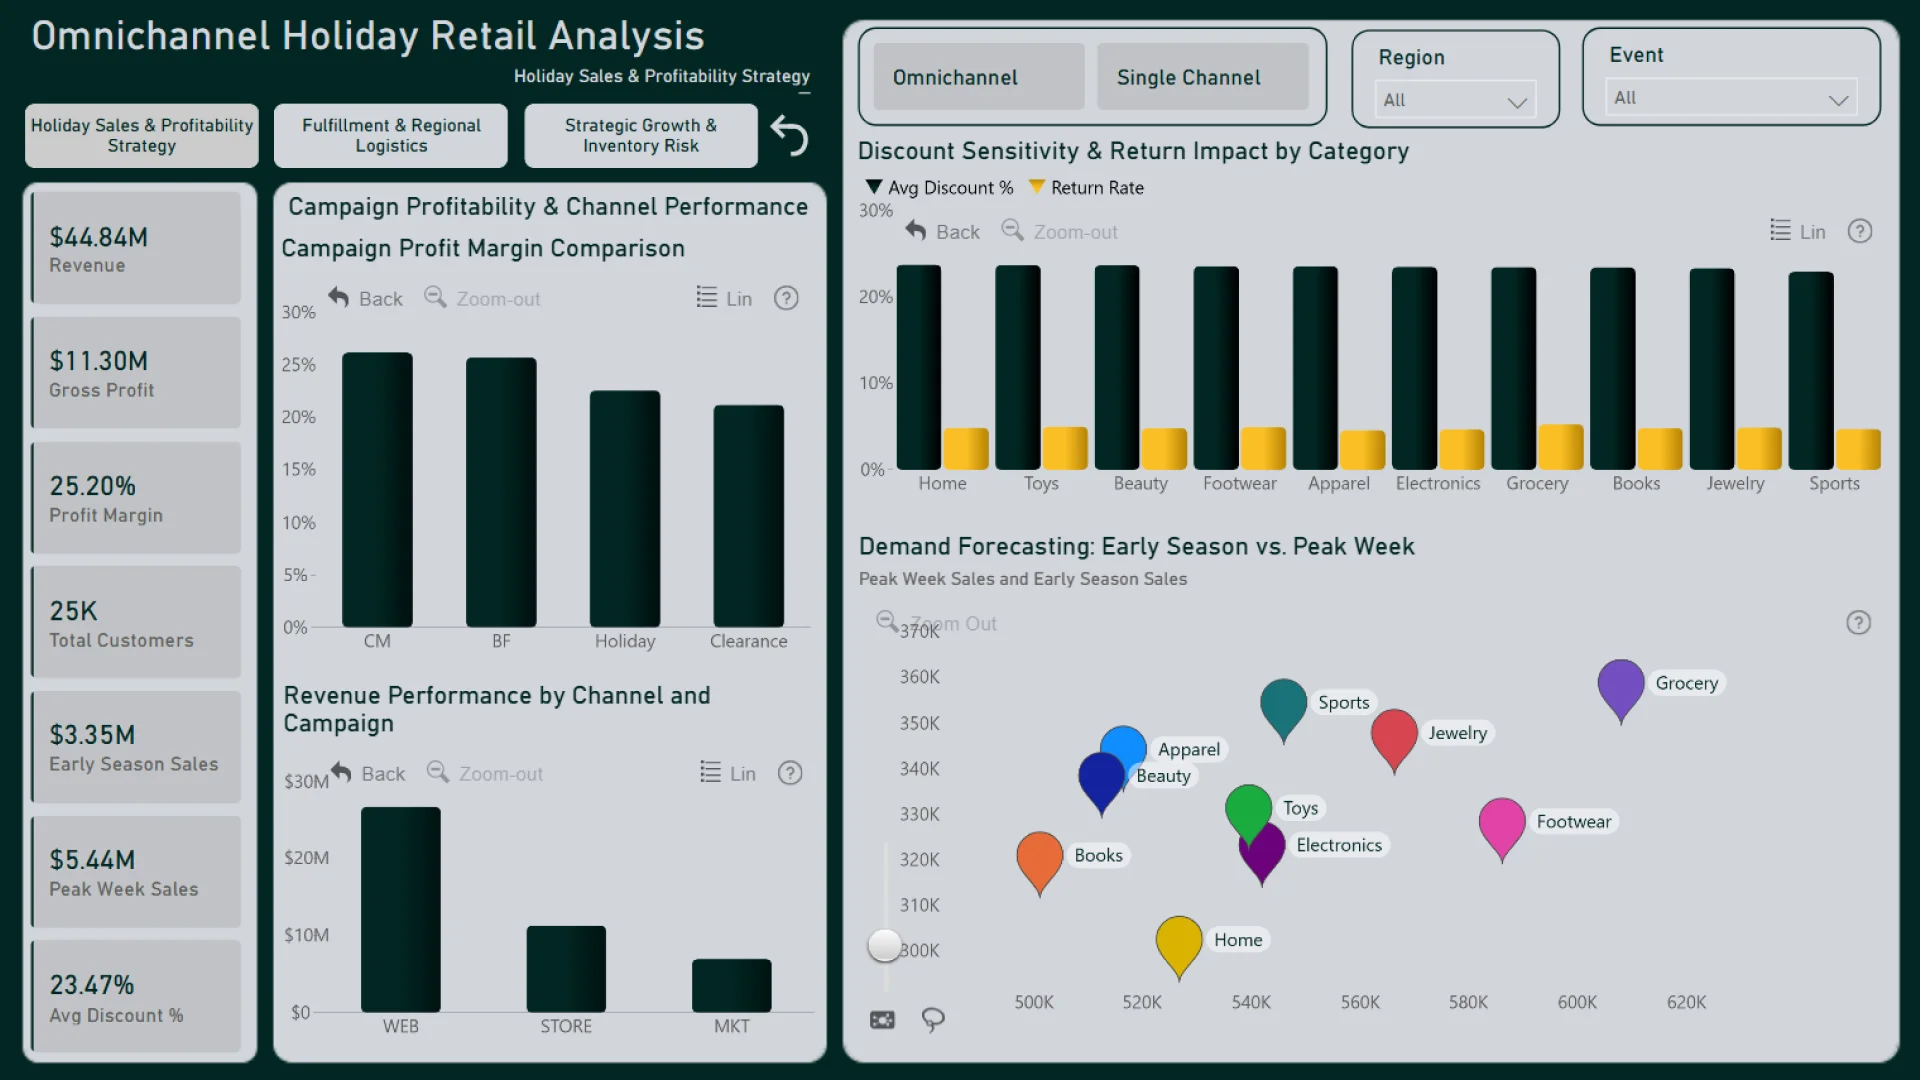This screenshot has height=1080, width=1920.
Task: Open the Region dropdown
Action: (1455, 100)
